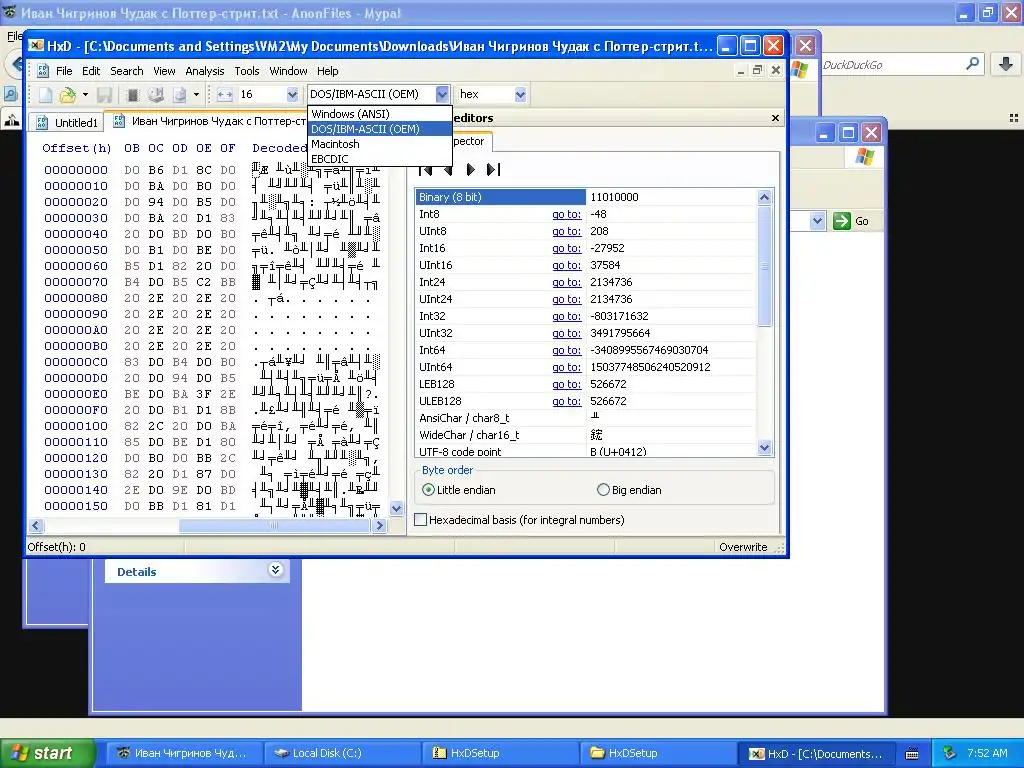Click the grayed save disk icon
Viewport: 1024px width, 768px height.
click(x=104, y=95)
